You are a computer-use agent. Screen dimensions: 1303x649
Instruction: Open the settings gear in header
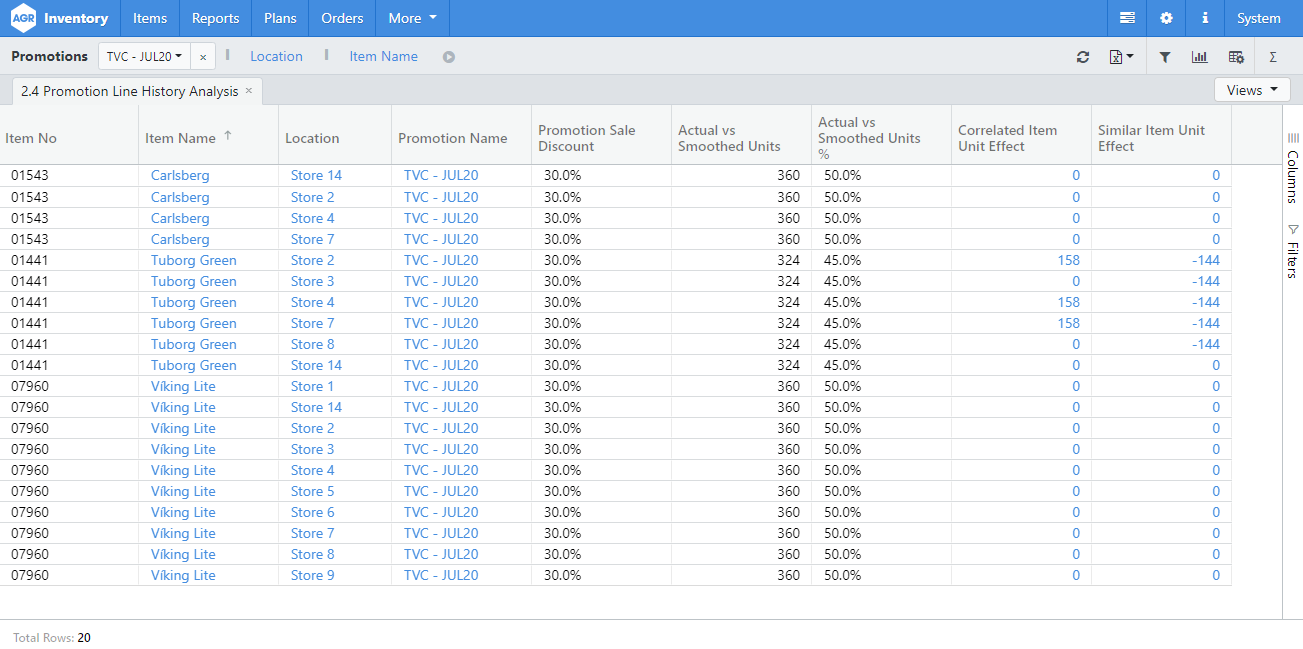click(x=1166, y=18)
